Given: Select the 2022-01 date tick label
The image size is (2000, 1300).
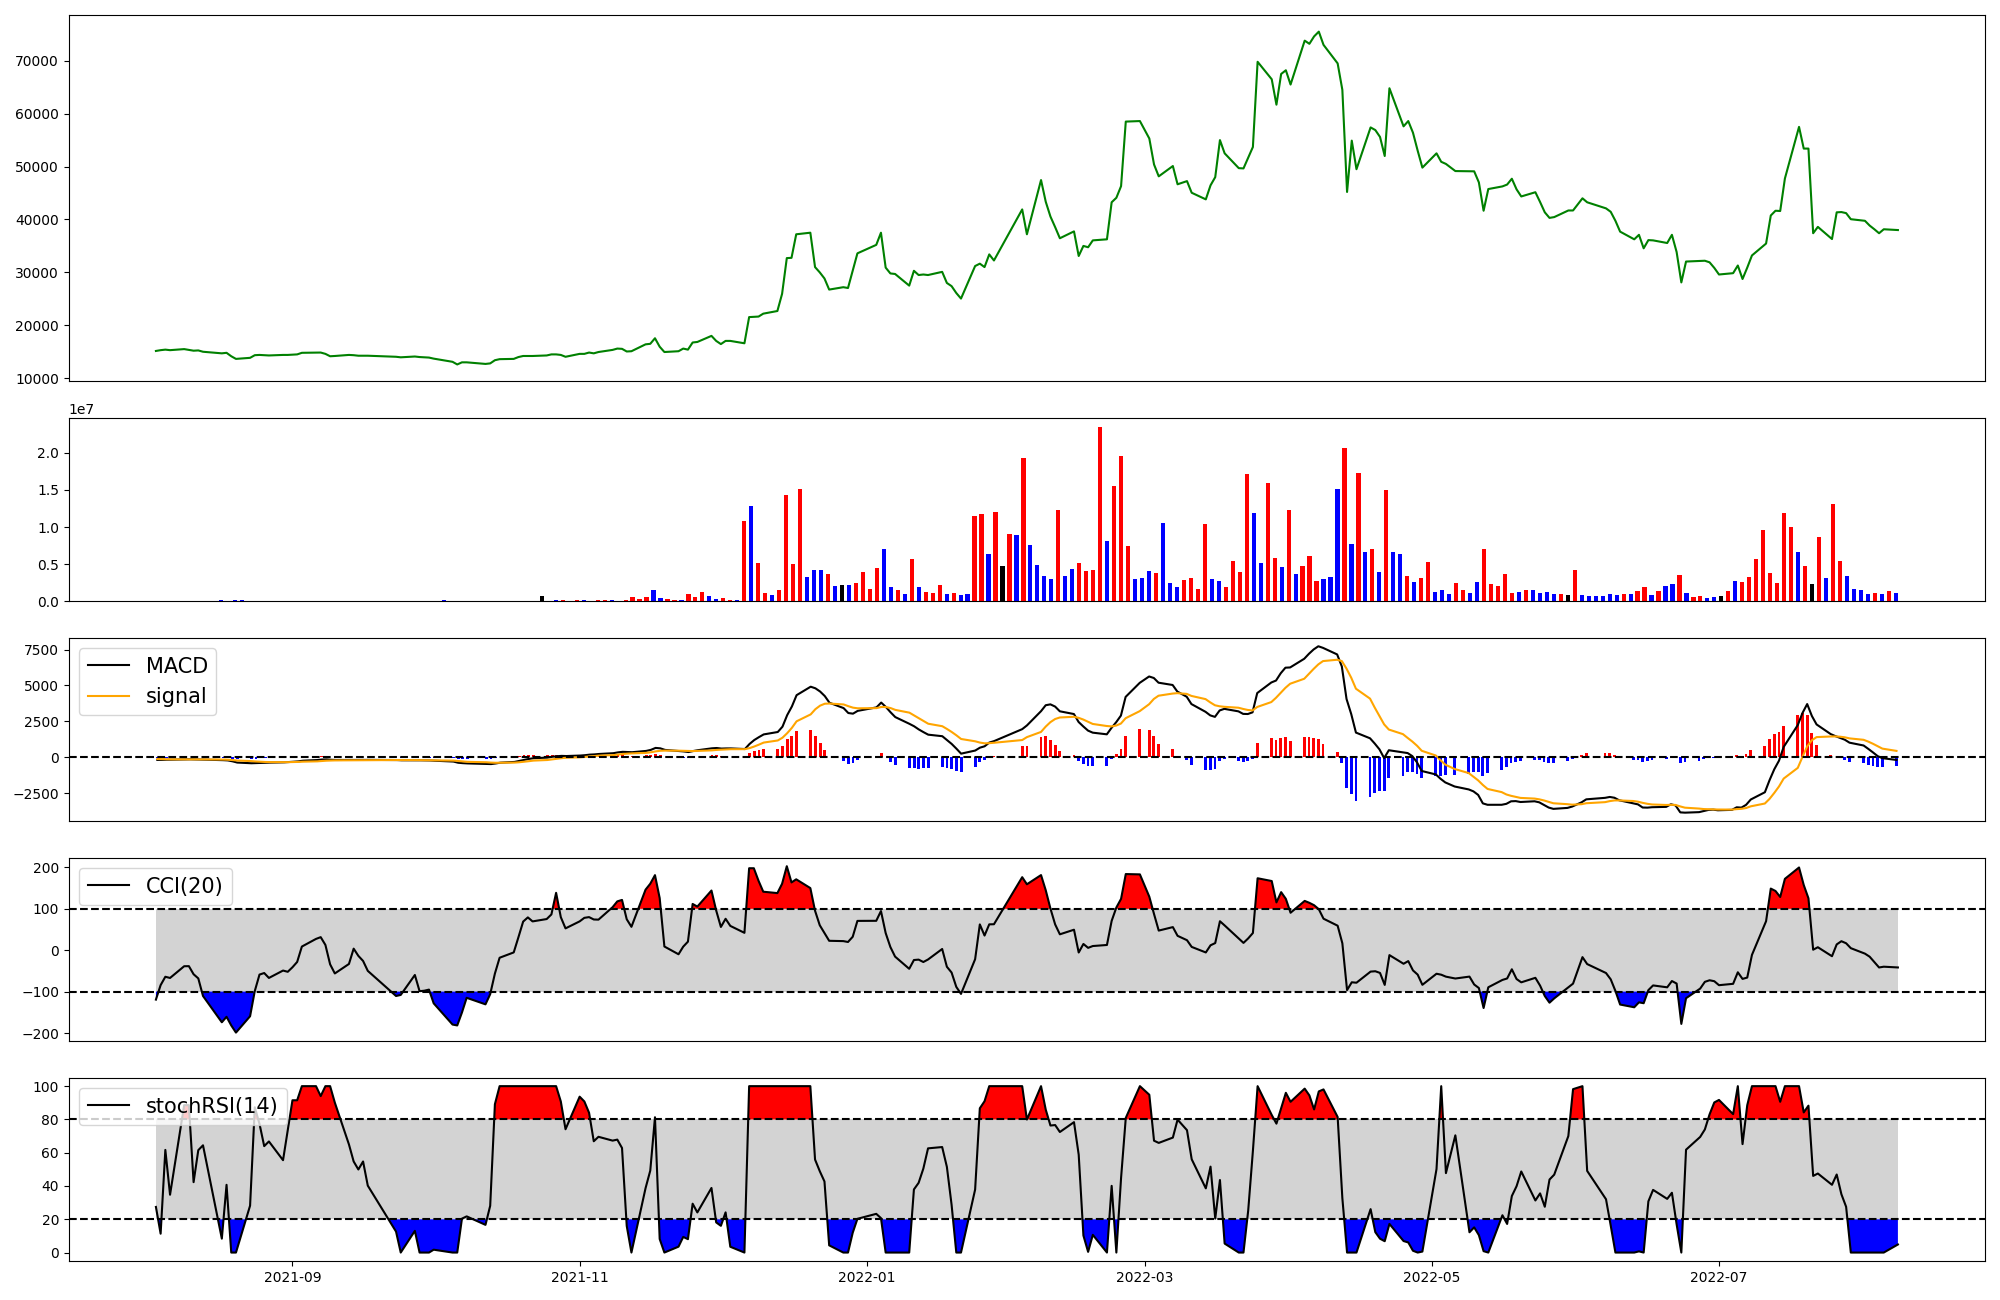Looking at the screenshot, I should (x=867, y=1277).
